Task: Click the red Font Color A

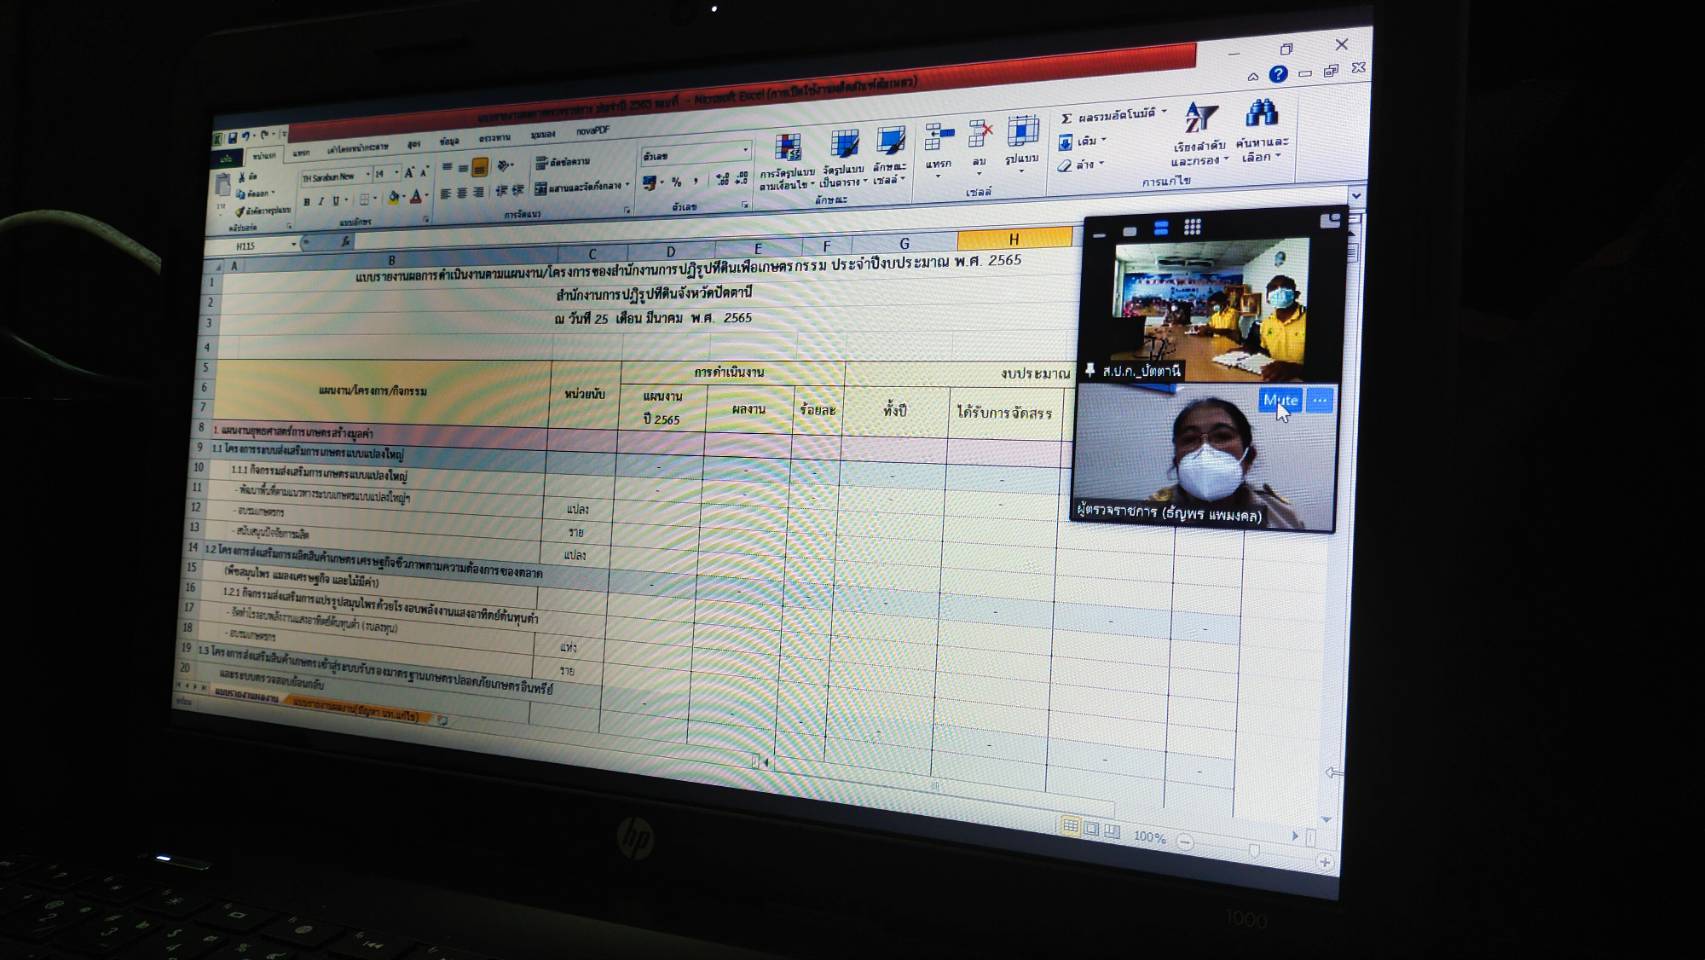Action: pos(415,196)
